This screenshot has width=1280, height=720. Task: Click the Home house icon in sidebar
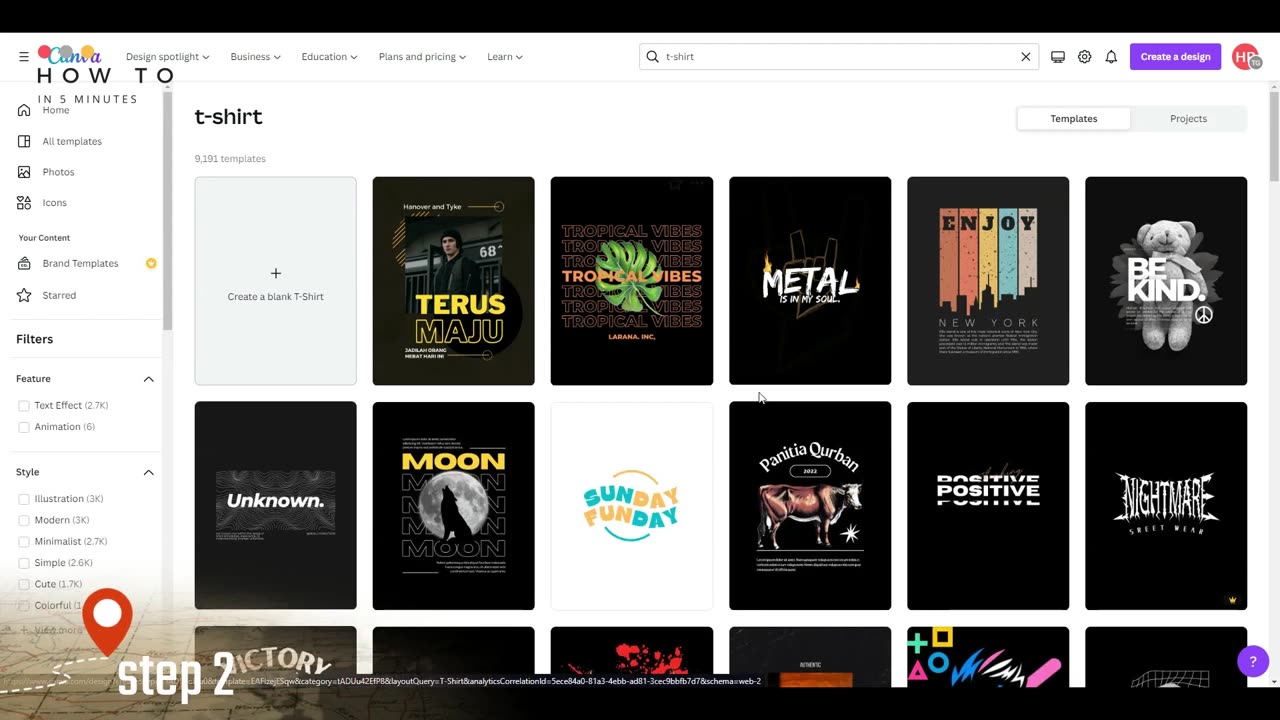coord(24,110)
